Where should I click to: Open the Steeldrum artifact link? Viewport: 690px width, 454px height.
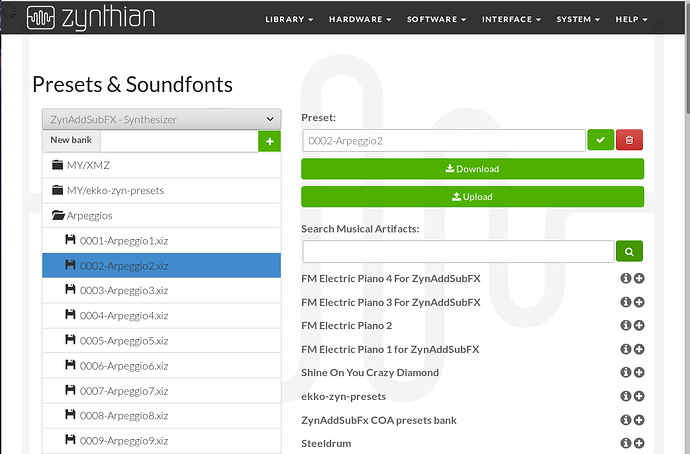tap(326, 443)
